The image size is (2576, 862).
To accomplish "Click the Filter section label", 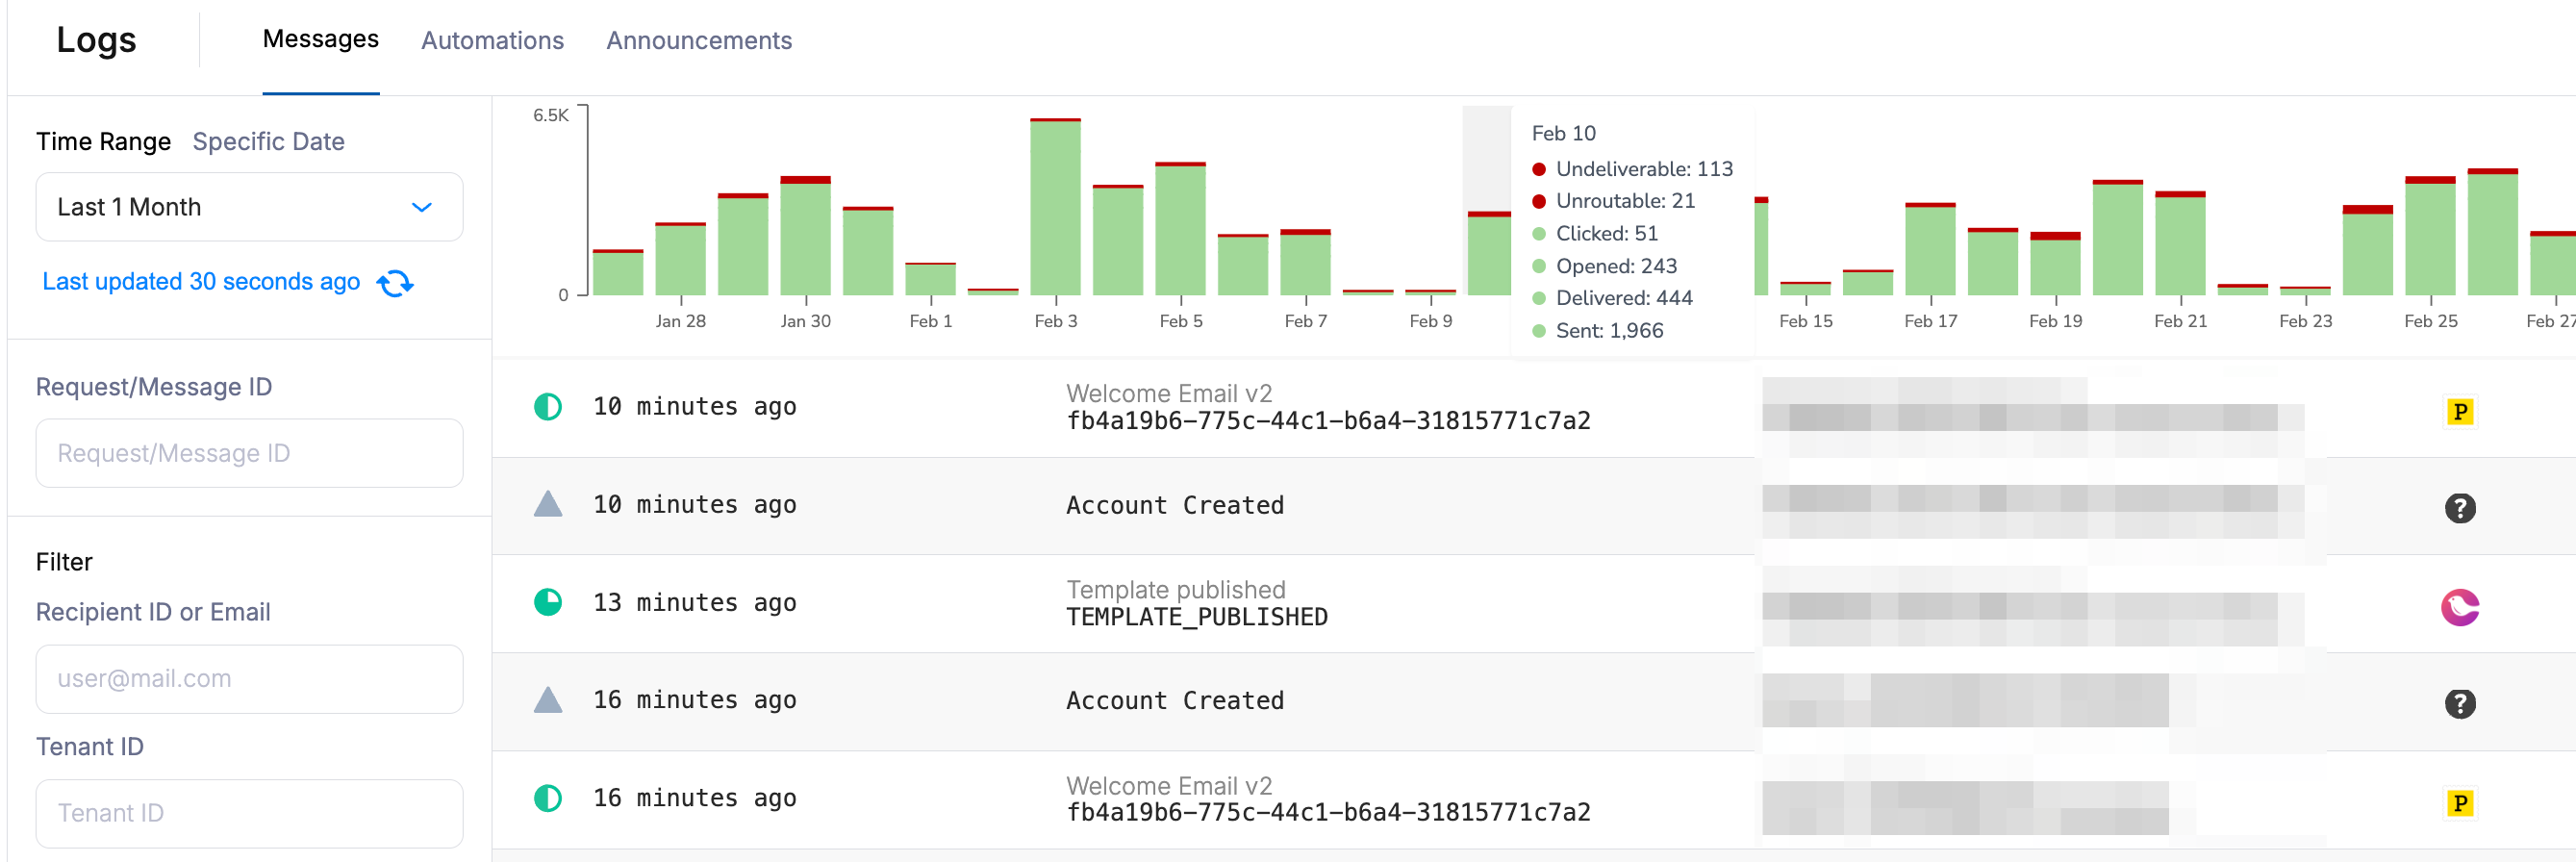I will coord(64,562).
